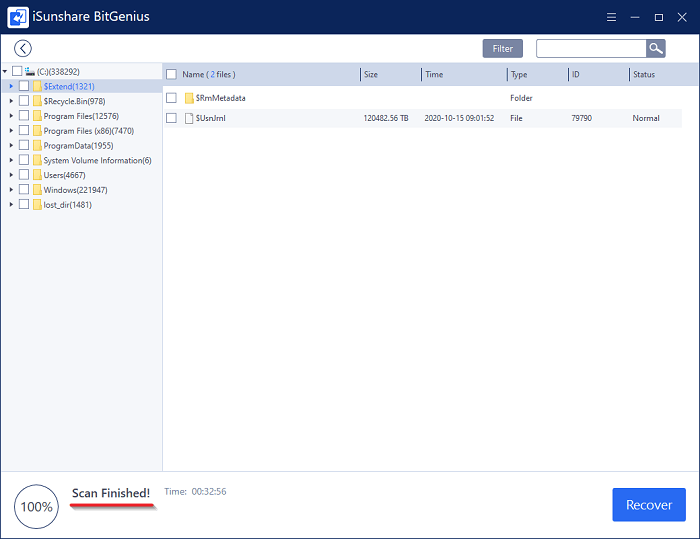Expand the Program Files (x86) node
Screen dimensions: 700x539
11,130
